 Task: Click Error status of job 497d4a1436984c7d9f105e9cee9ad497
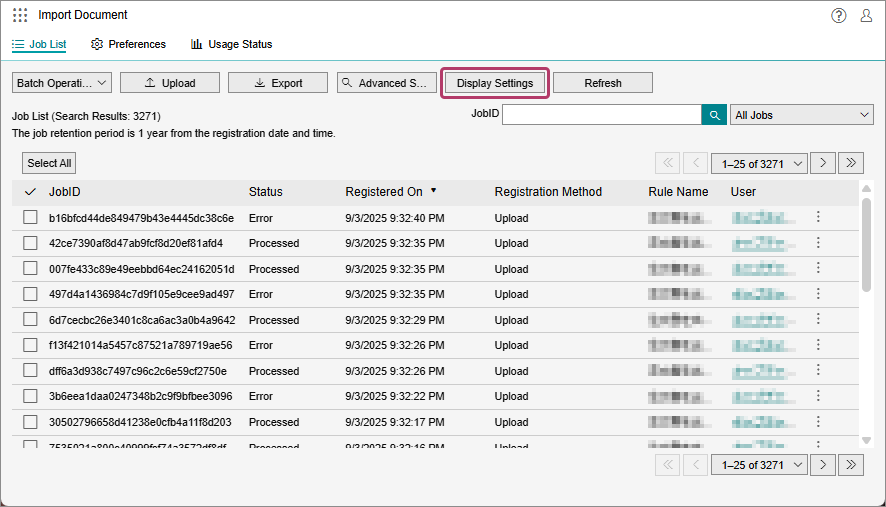260,294
